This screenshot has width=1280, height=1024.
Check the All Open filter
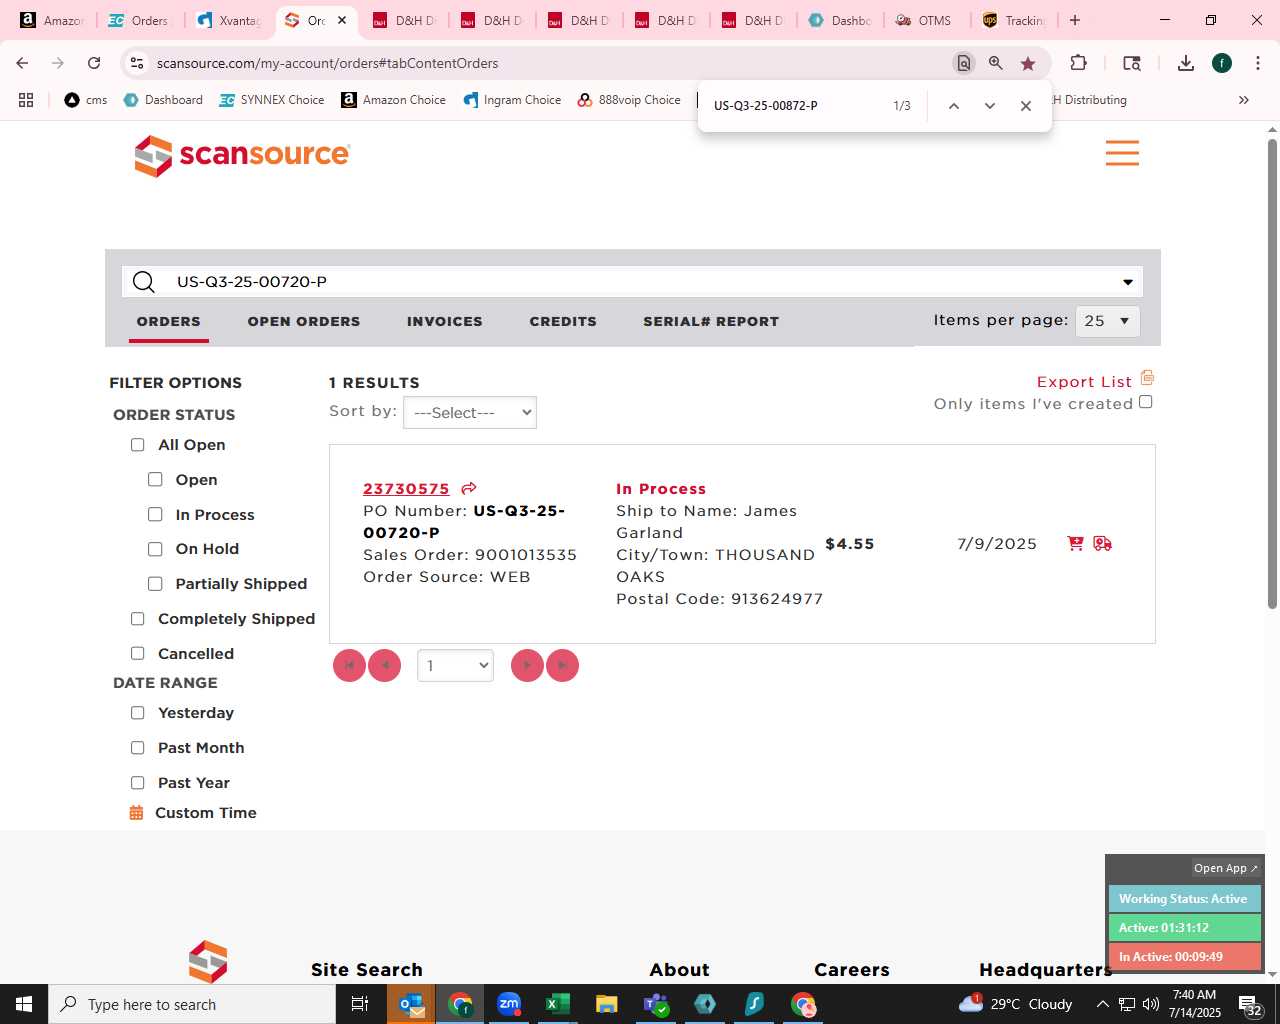[138, 445]
